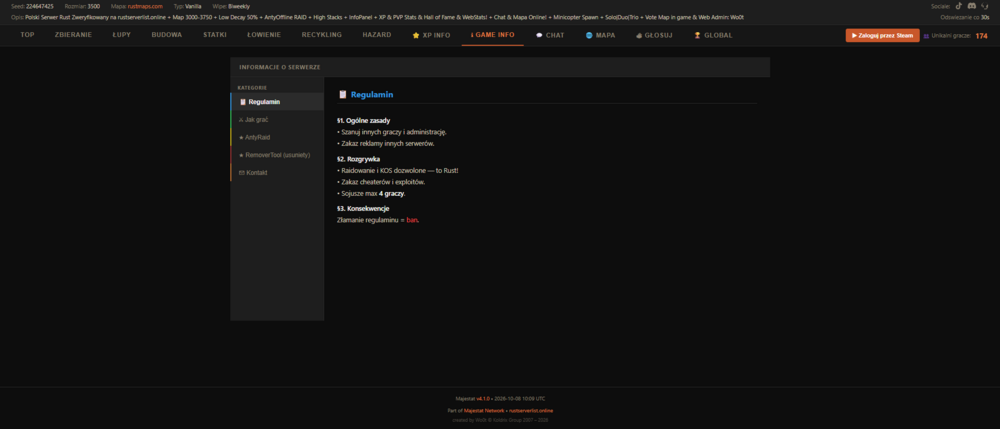
Task: Click the §3. Konsekwencje heading
Action: [x=363, y=208]
